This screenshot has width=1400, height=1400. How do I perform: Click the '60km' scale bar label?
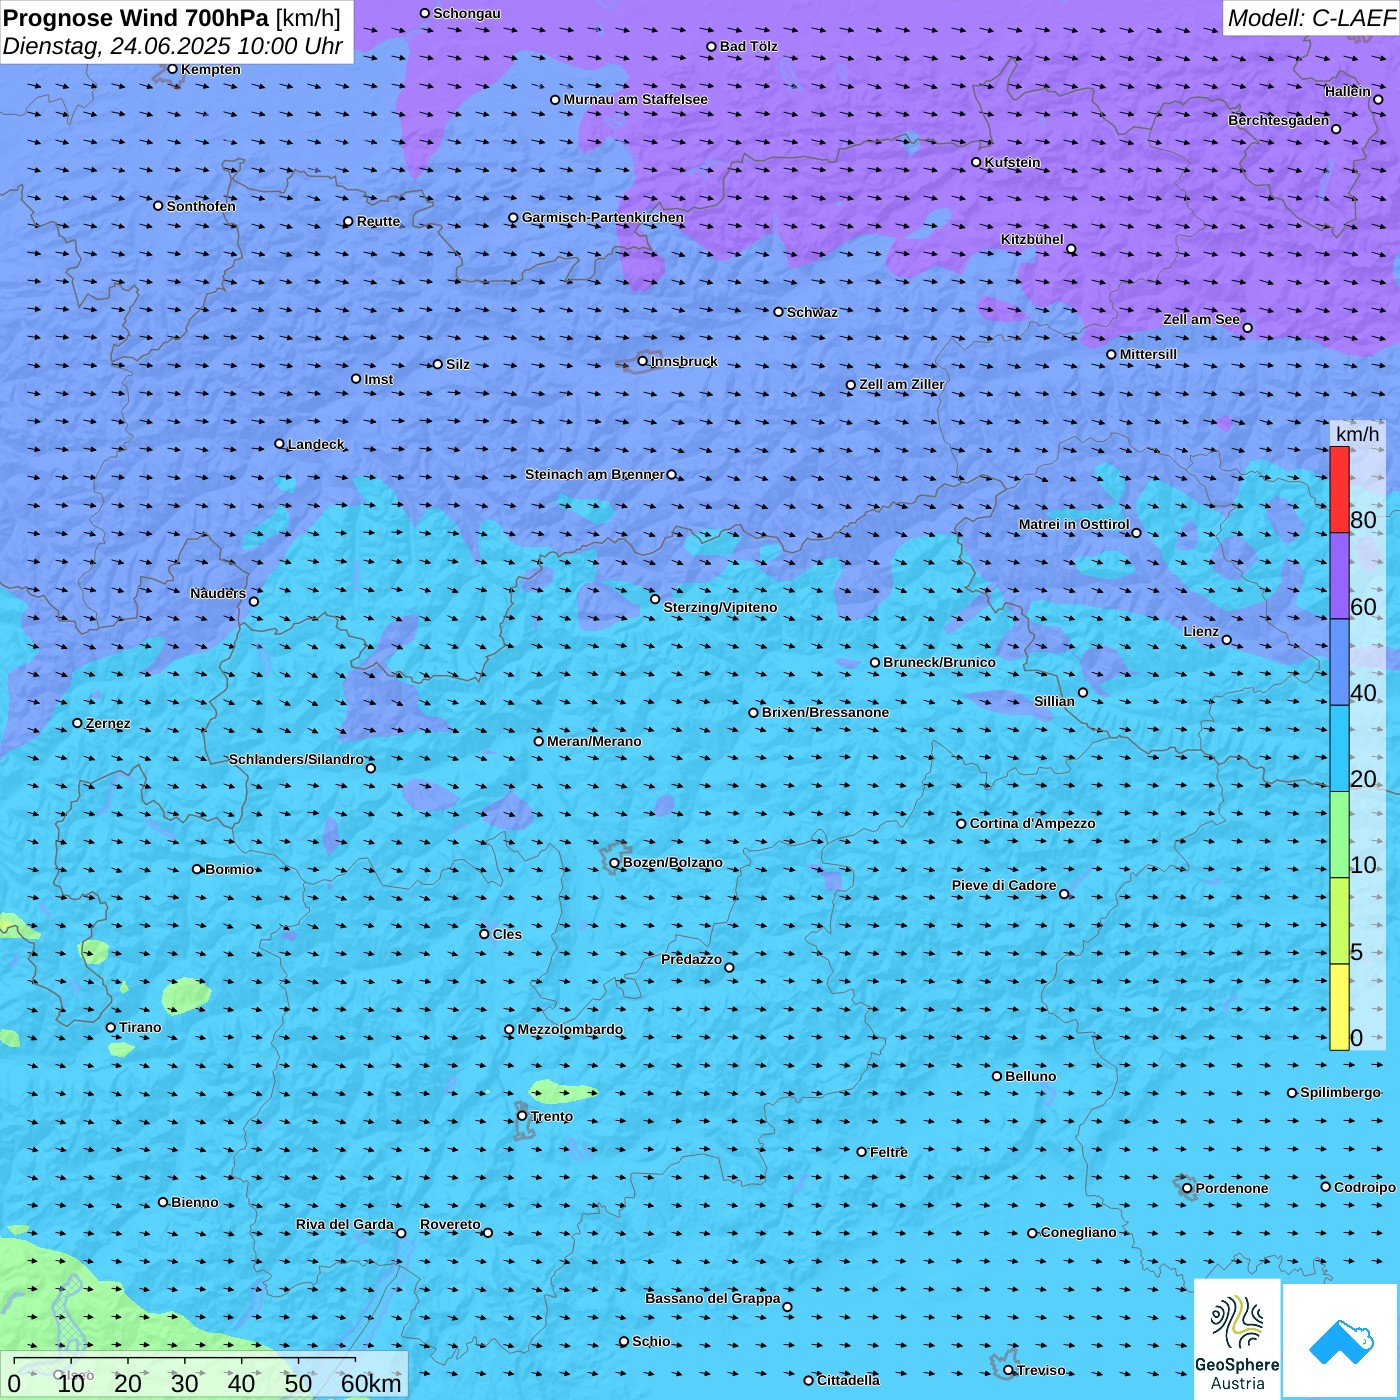tap(371, 1383)
